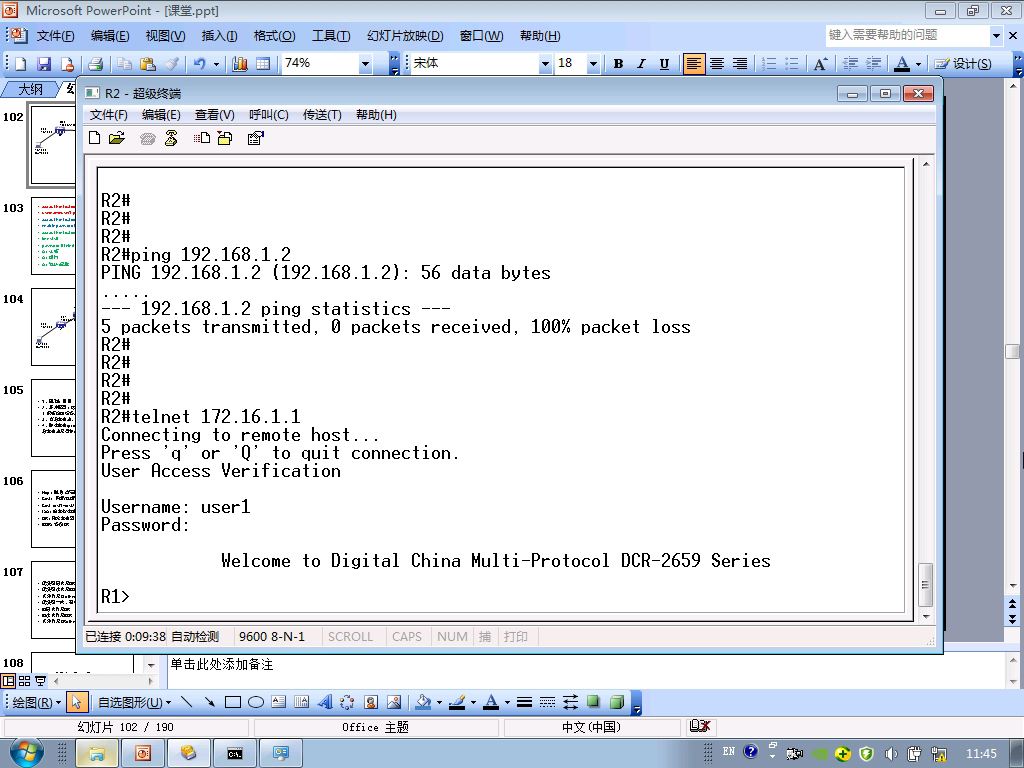Click the Receive file icon in HyperTerminal

point(225,138)
